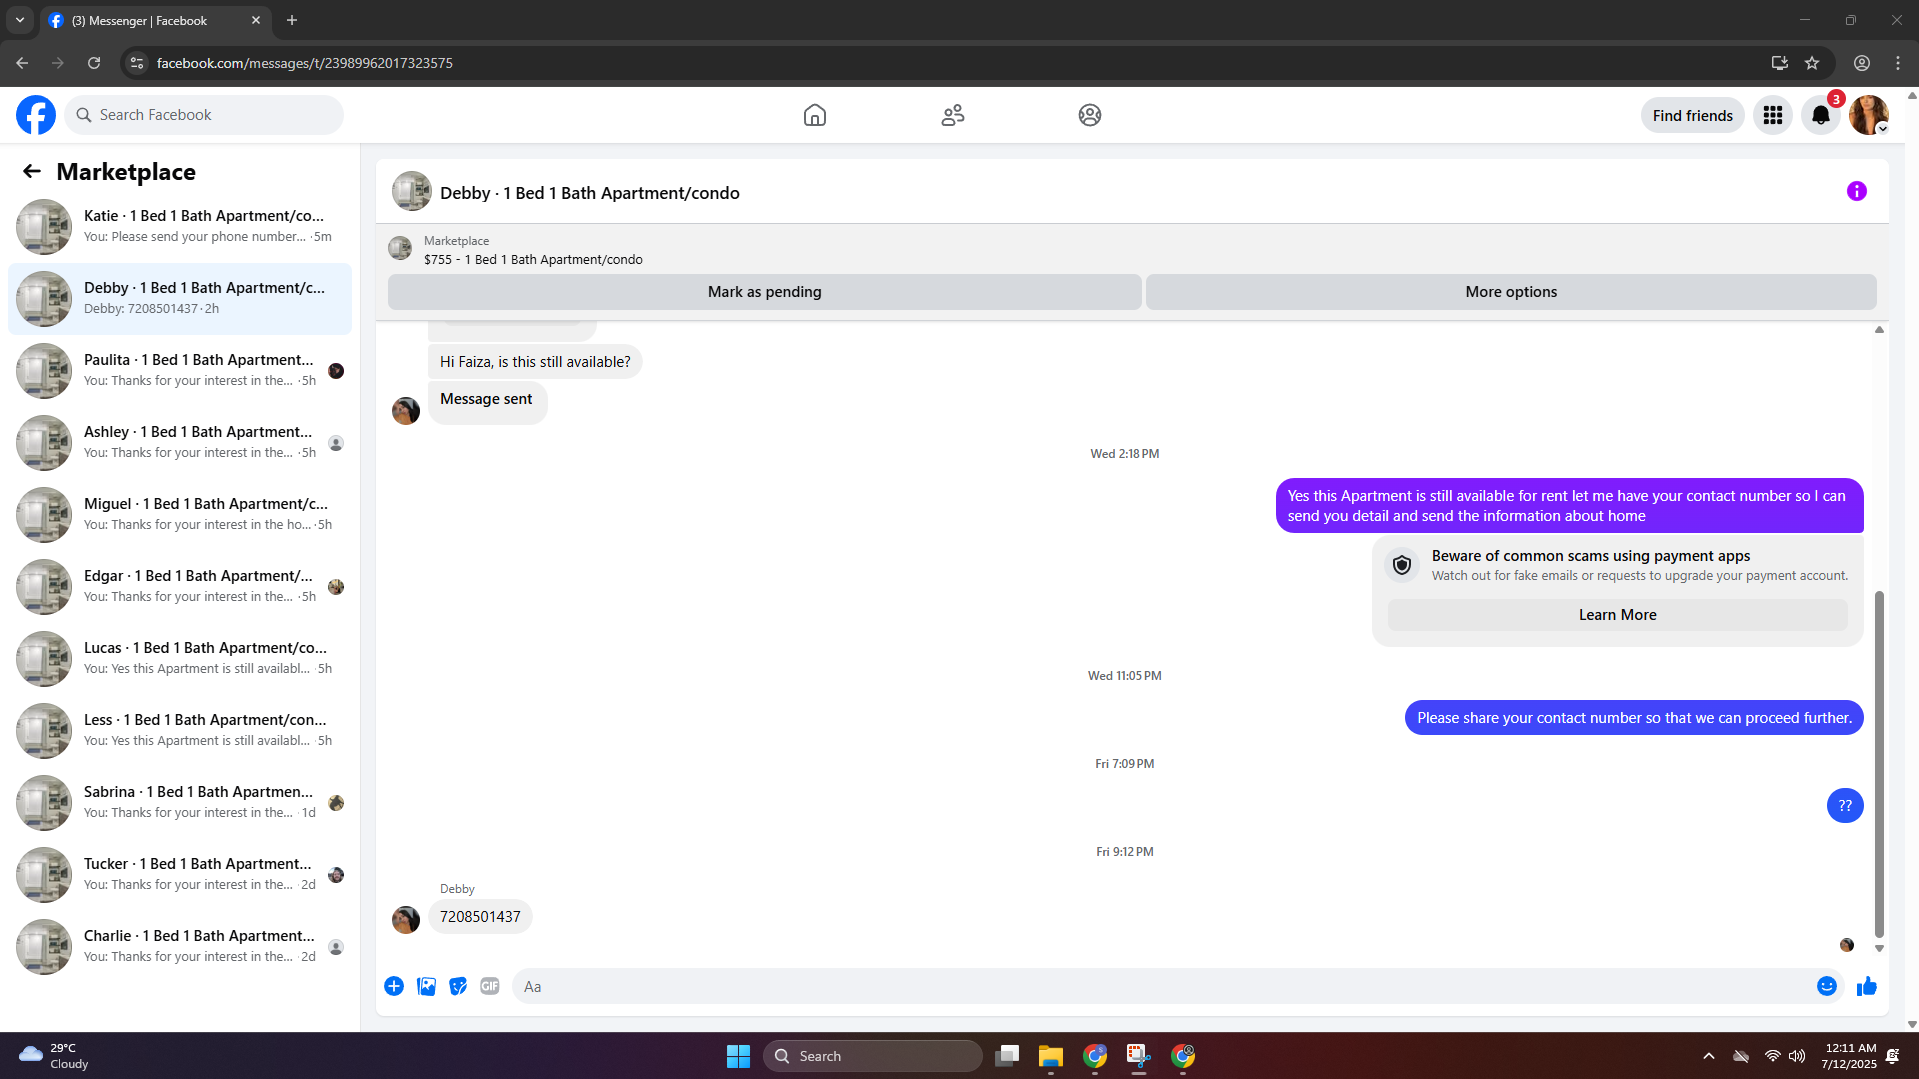Open Ashley's apartment conversation
This screenshot has height=1079, width=1919.
pos(180,442)
